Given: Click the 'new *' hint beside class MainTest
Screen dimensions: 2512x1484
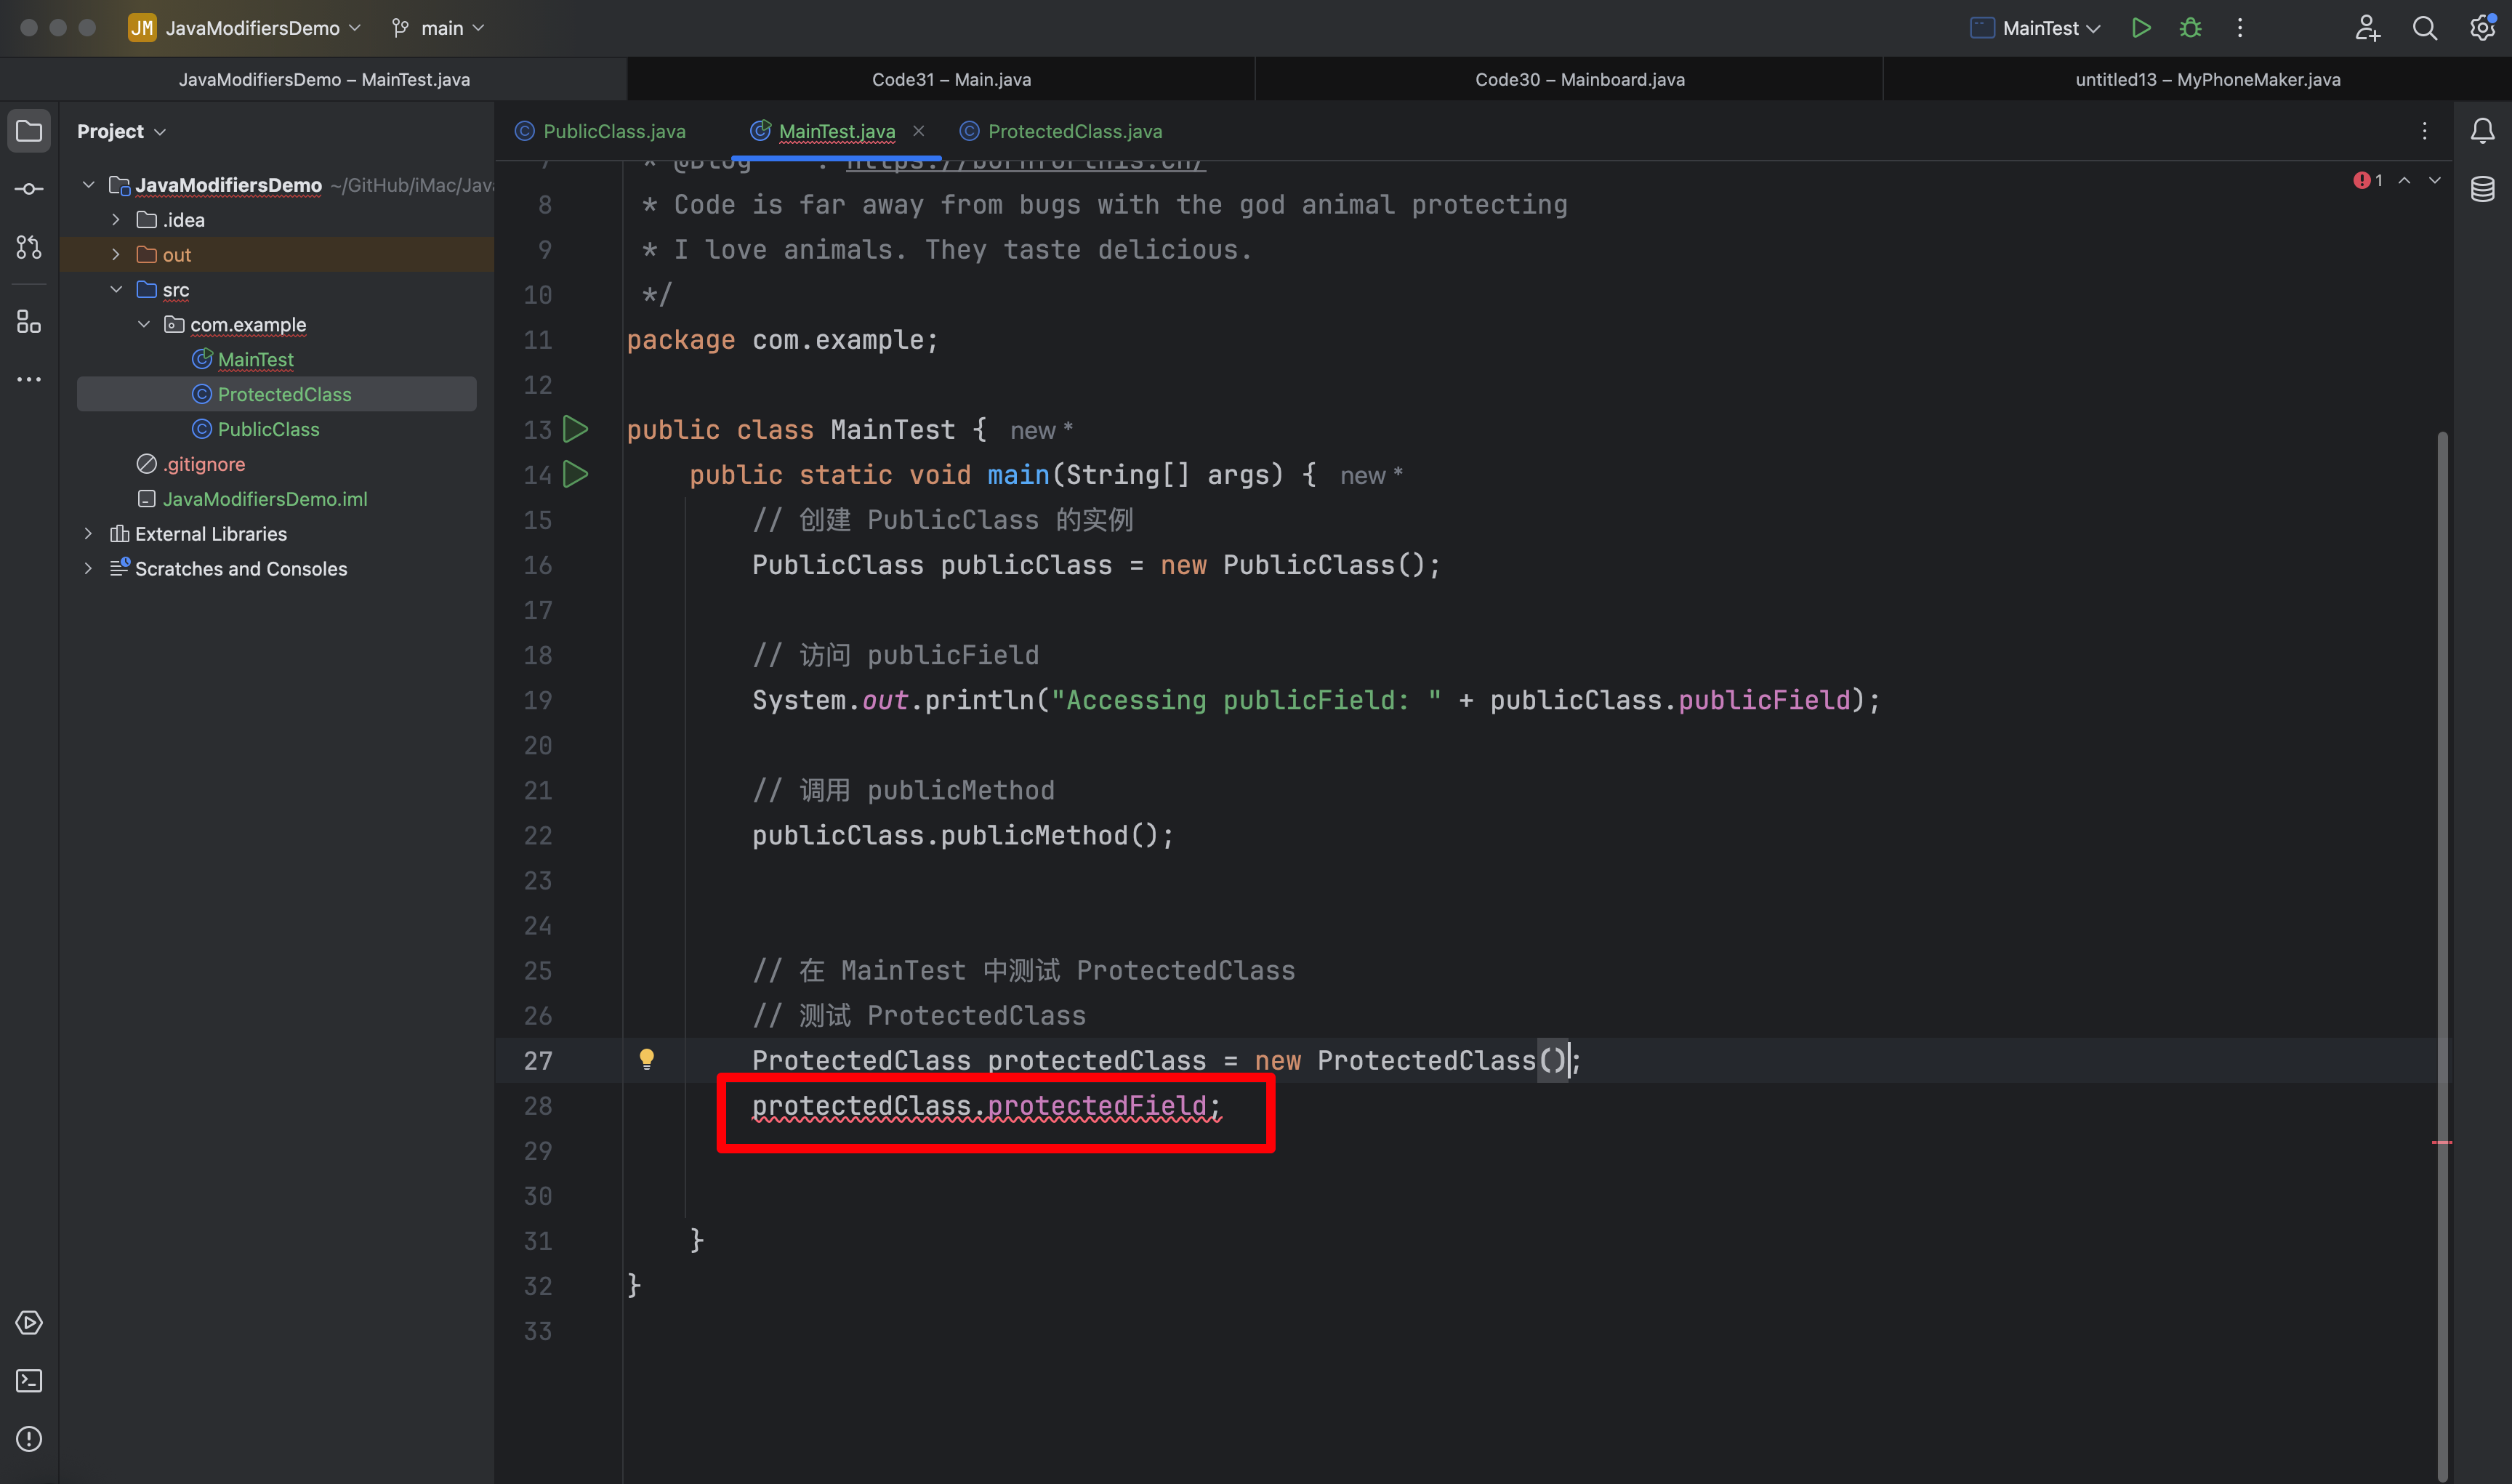Looking at the screenshot, I should point(1041,431).
